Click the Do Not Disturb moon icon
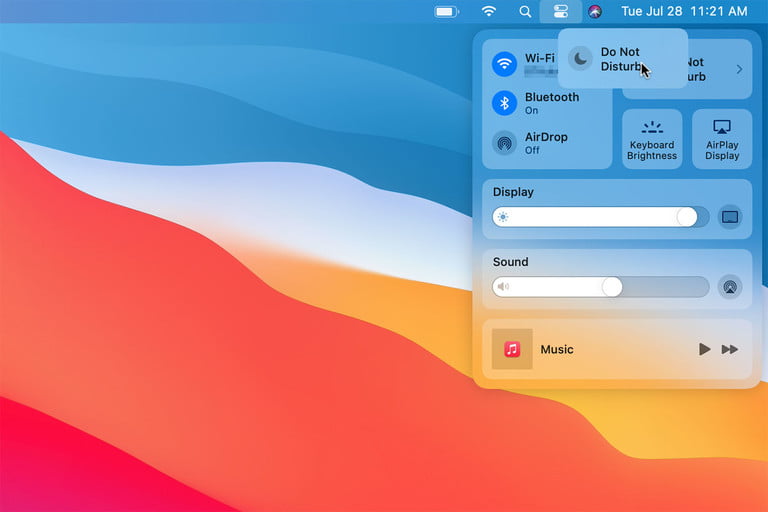Viewport: 768px width, 512px height. click(580, 59)
